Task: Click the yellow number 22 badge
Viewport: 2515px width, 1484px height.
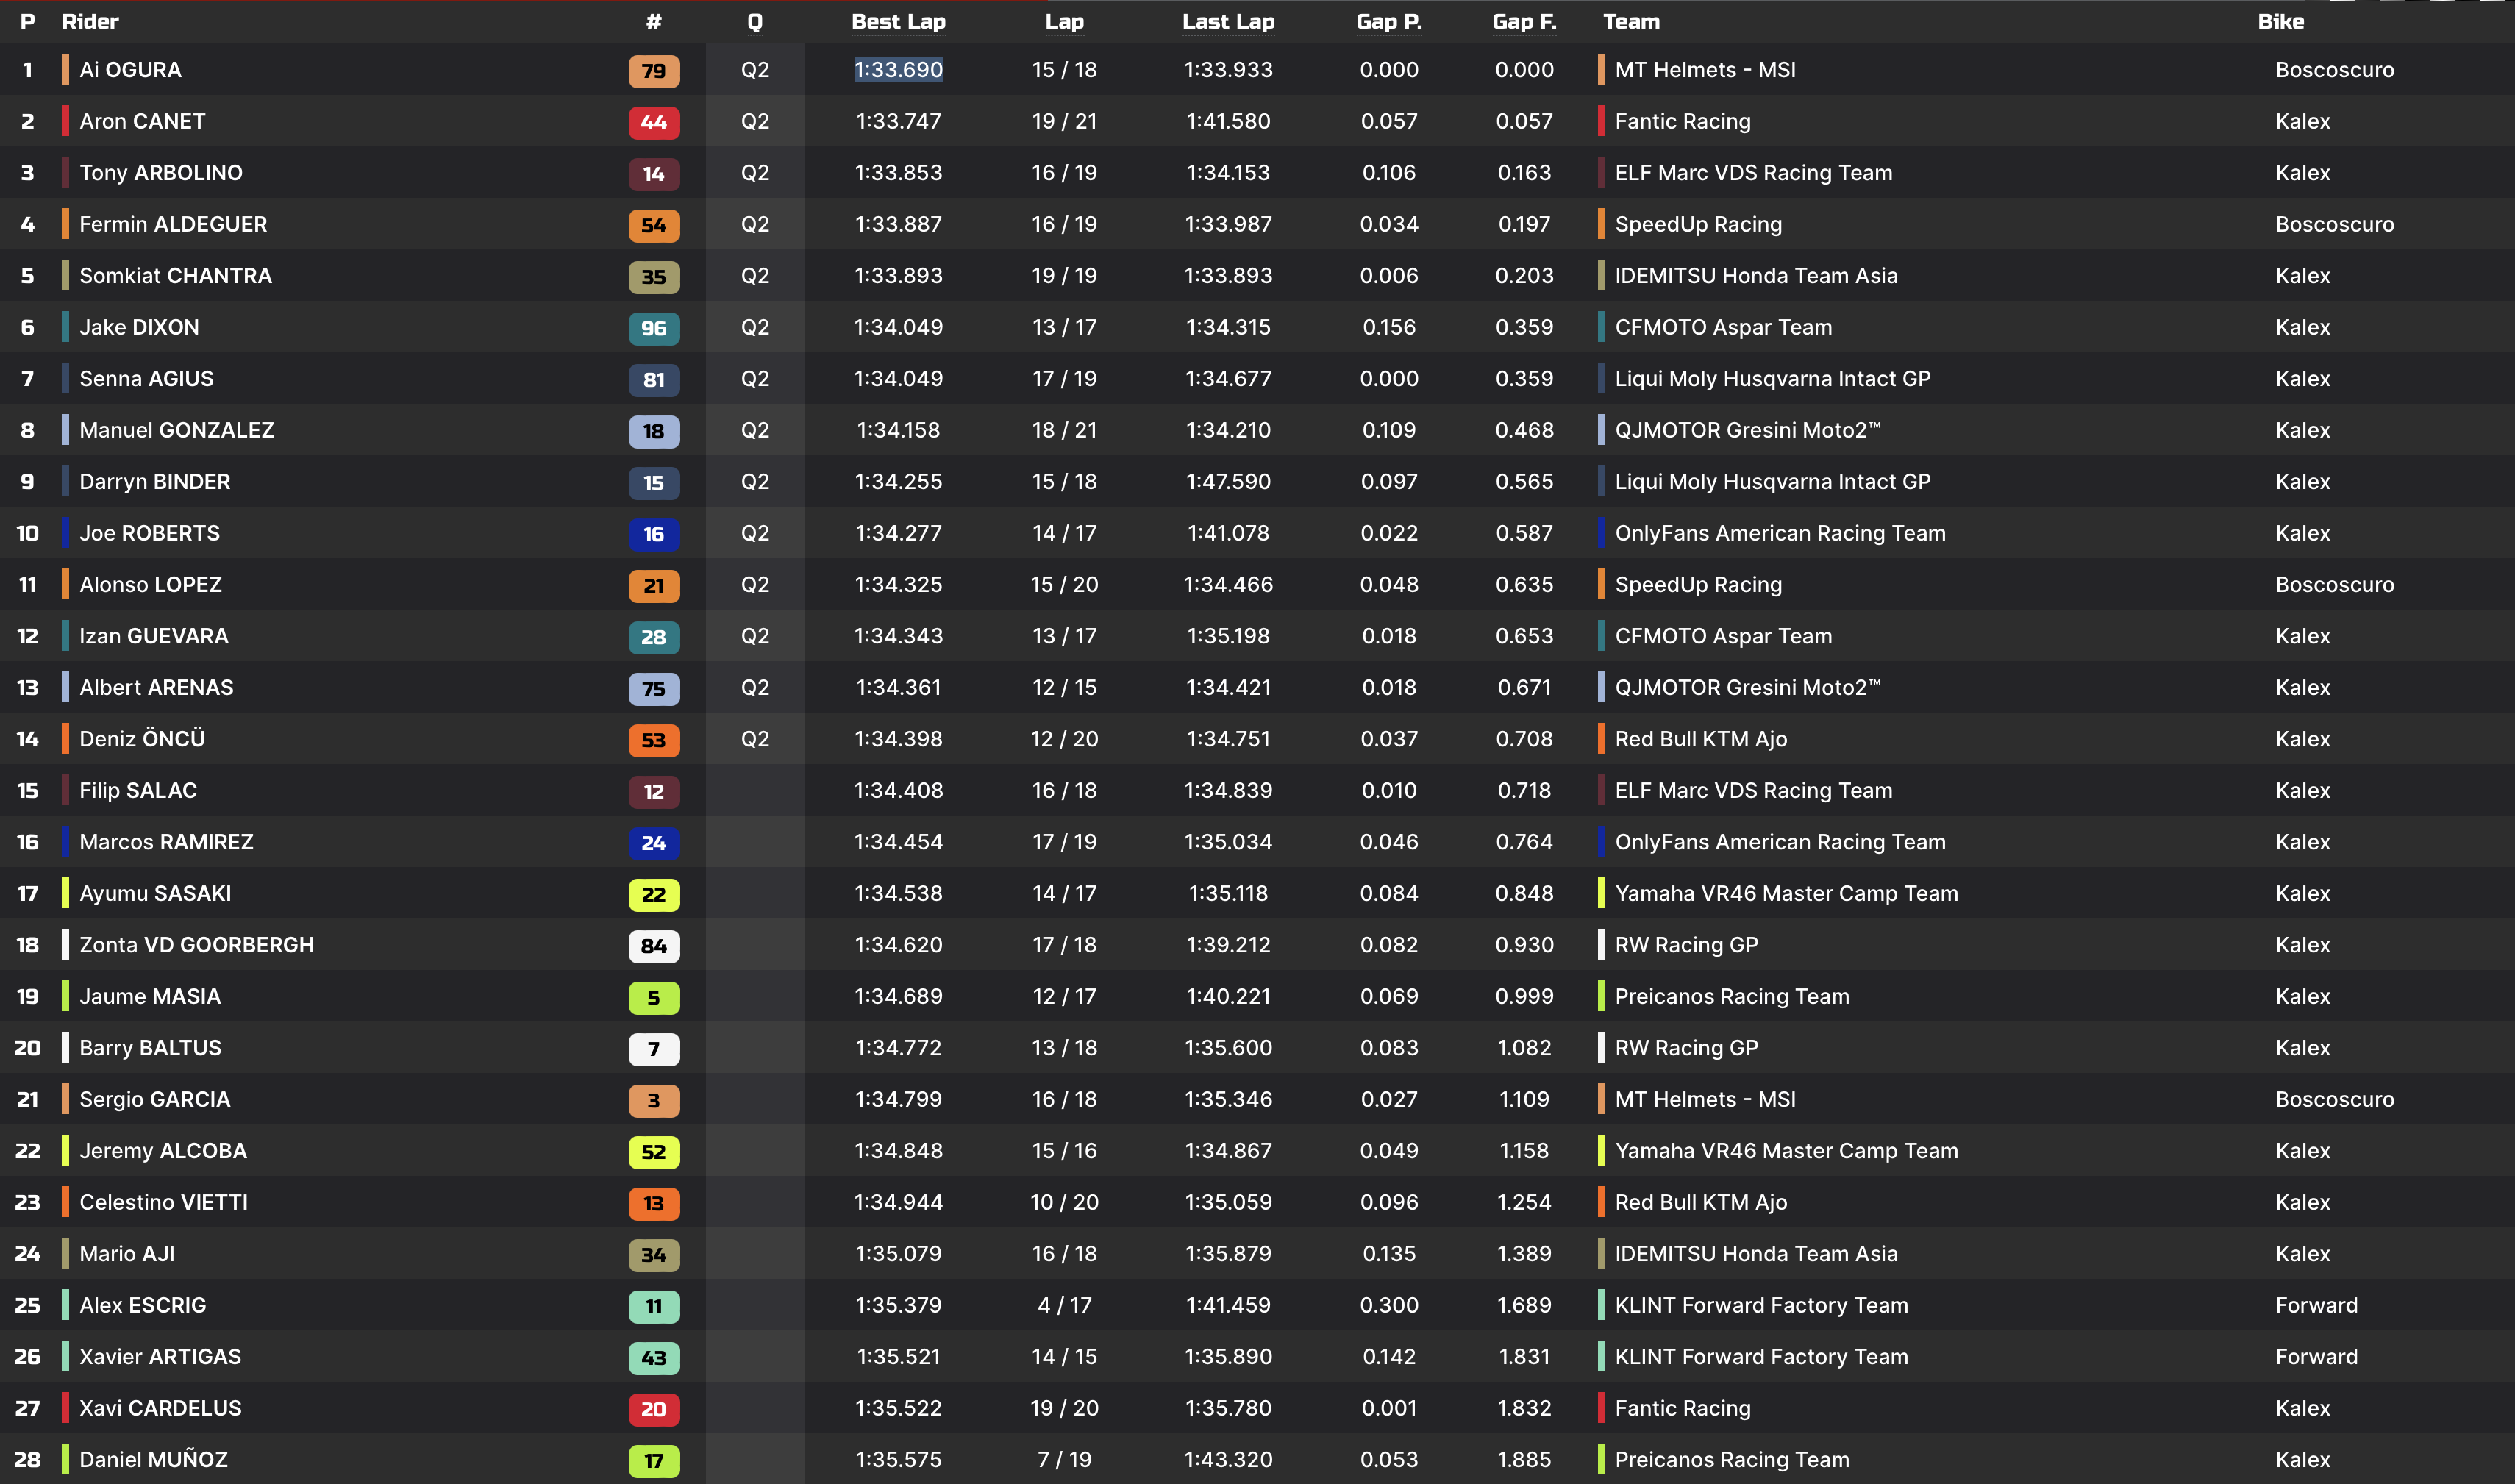Action: tap(653, 894)
